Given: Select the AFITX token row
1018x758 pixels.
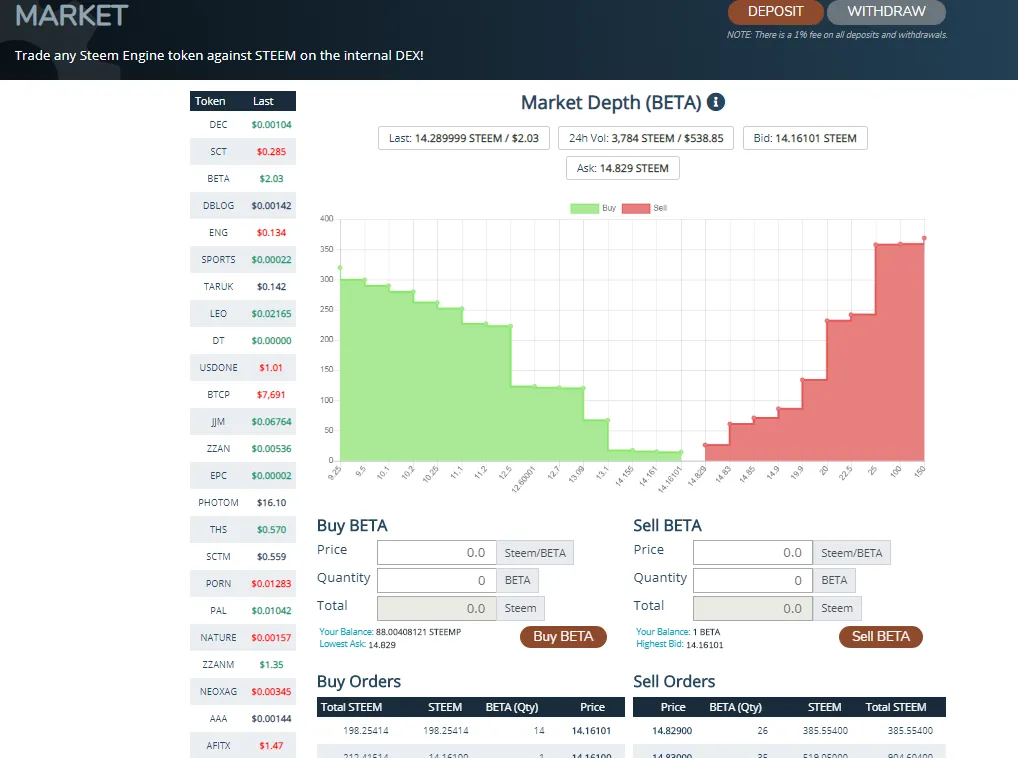Looking at the screenshot, I should 243,746.
